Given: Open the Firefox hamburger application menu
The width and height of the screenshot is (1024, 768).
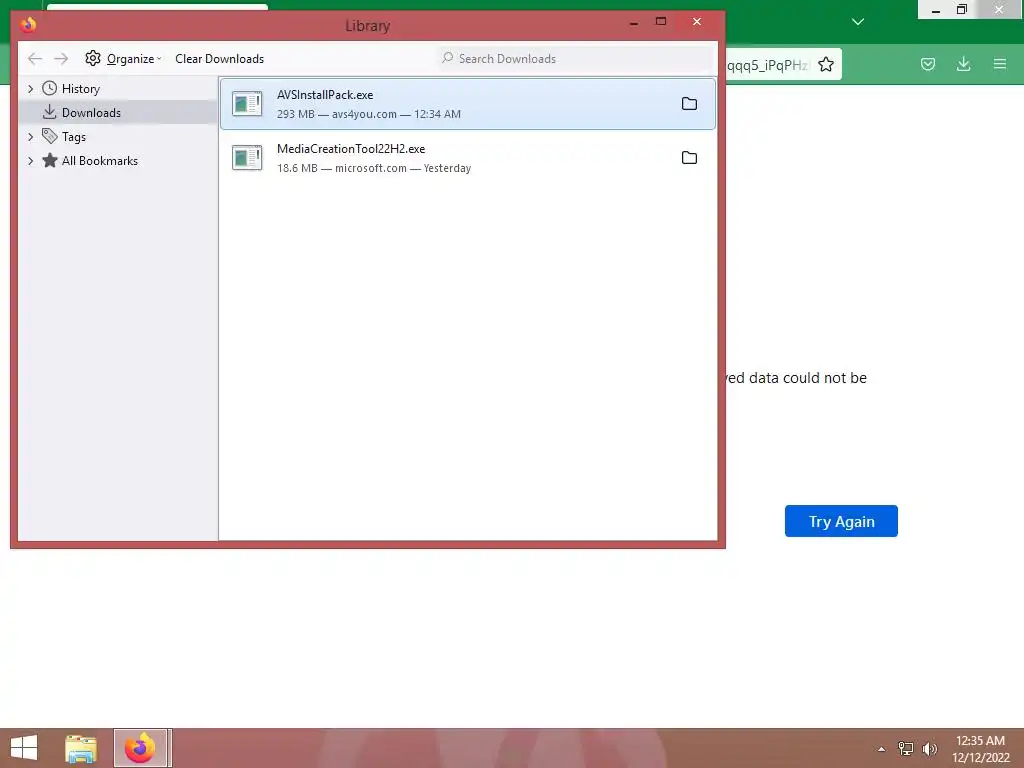Looking at the screenshot, I should click(x=1000, y=64).
